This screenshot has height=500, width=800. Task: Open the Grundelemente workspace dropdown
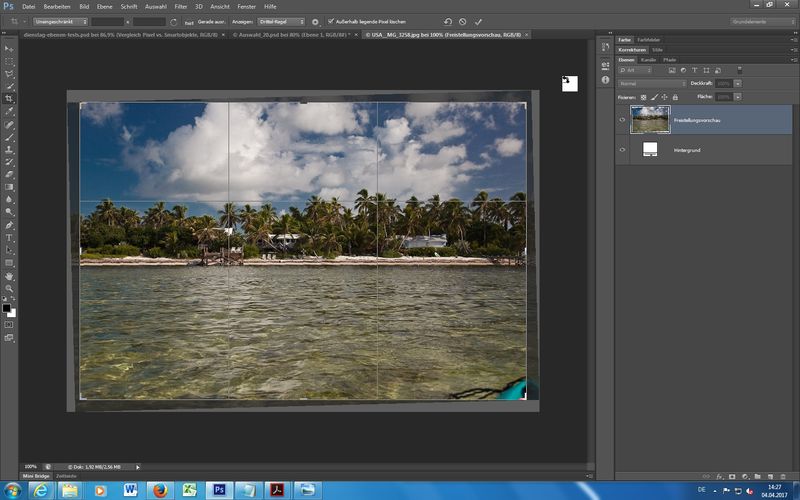point(761,21)
